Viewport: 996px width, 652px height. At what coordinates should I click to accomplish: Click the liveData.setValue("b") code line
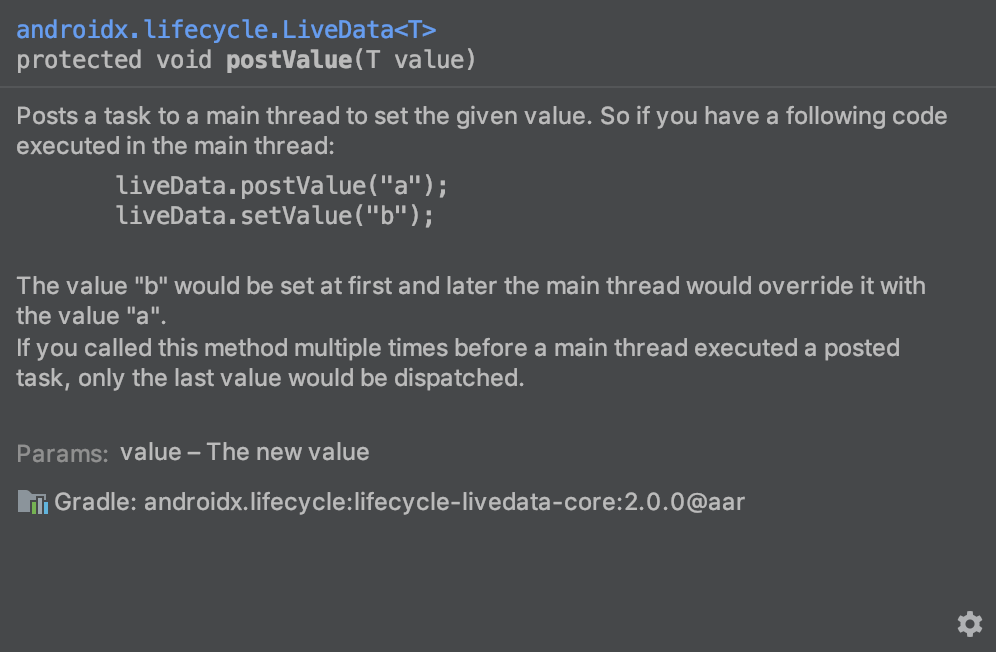pos(275,215)
